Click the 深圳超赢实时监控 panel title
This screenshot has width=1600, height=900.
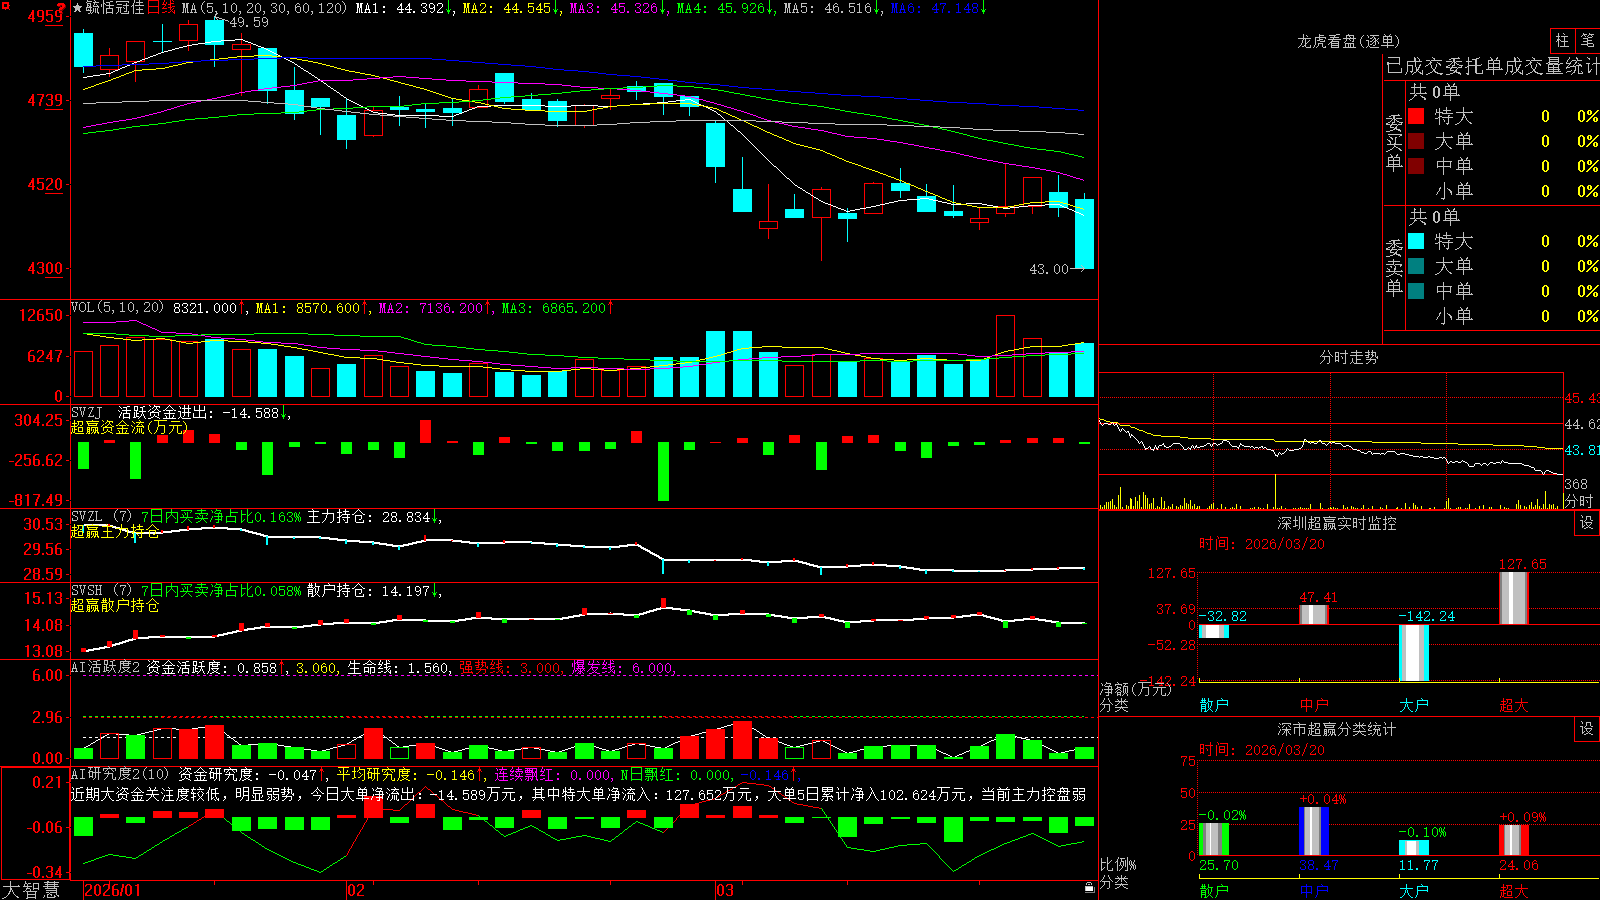click(1337, 523)
